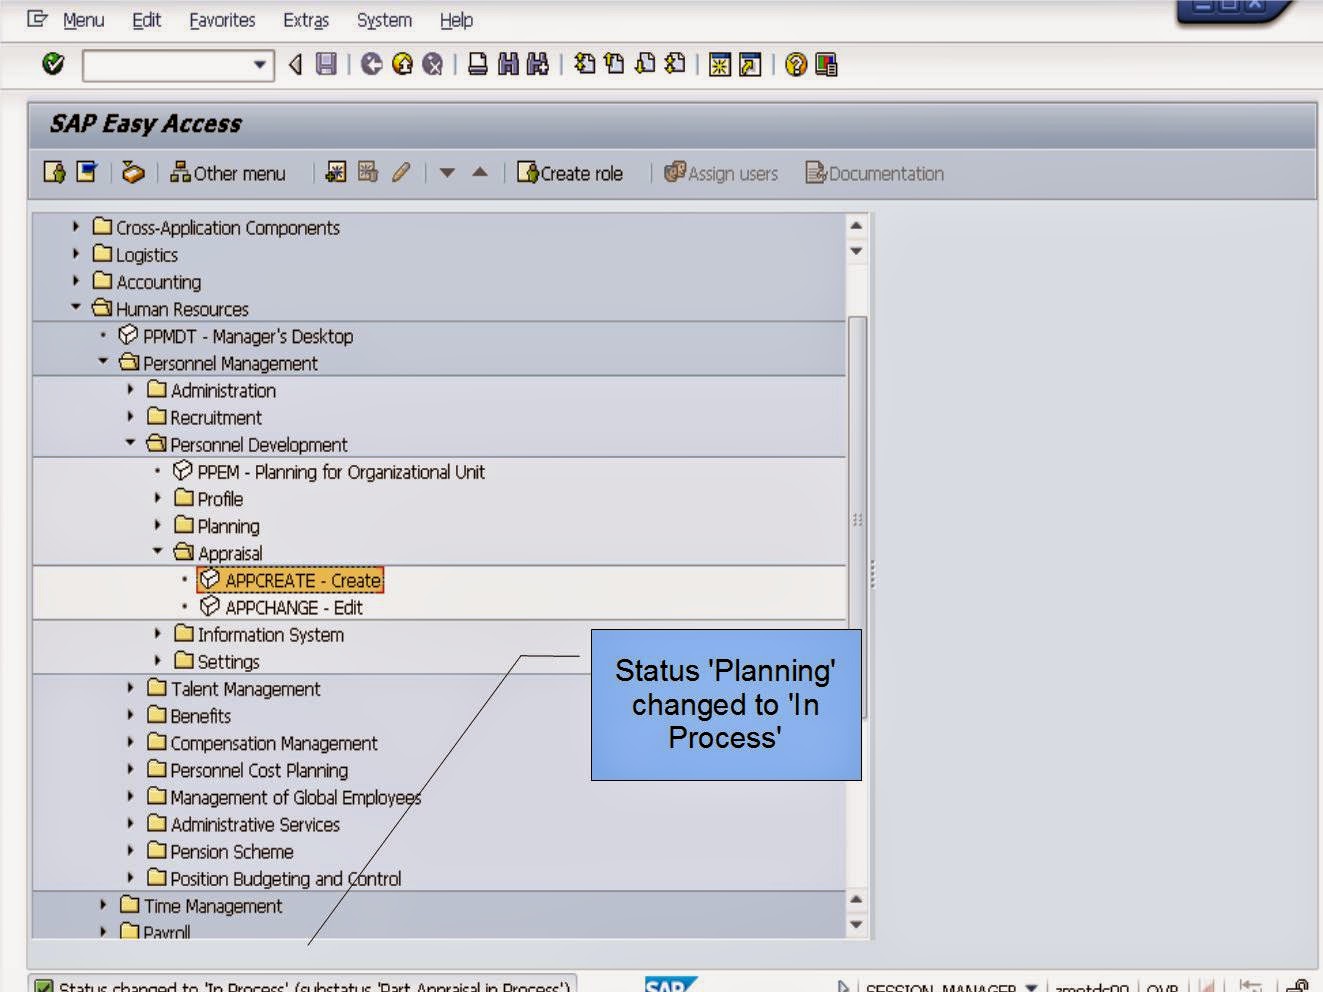Open the System menu
Screen dimensions: 1323x992
[383, 20]
